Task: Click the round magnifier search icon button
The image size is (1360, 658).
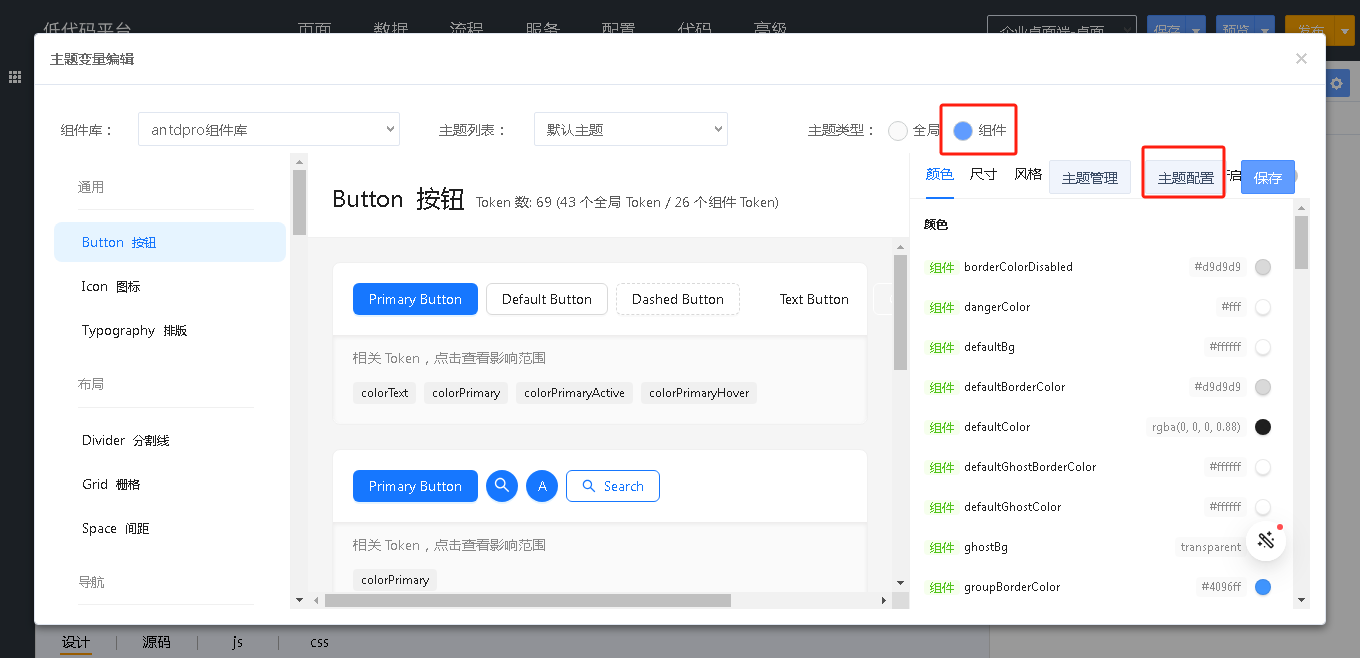Action: tap(502, 486)
